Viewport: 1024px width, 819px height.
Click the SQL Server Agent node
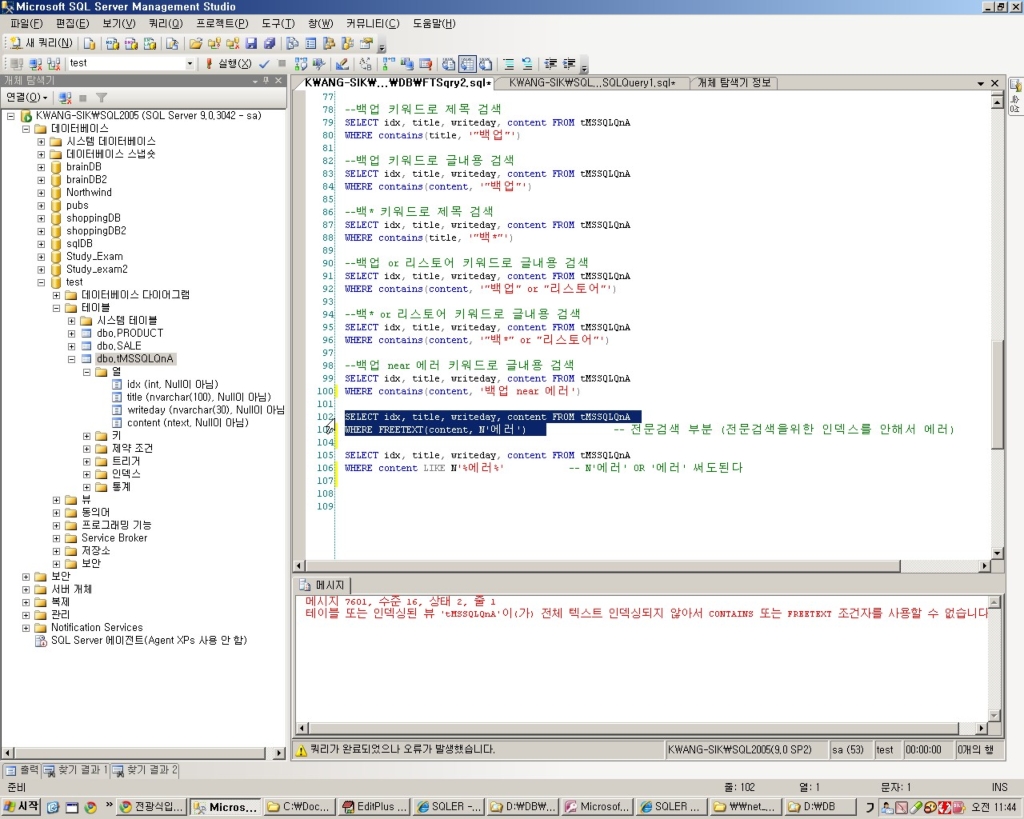click(x=149, y=641)
